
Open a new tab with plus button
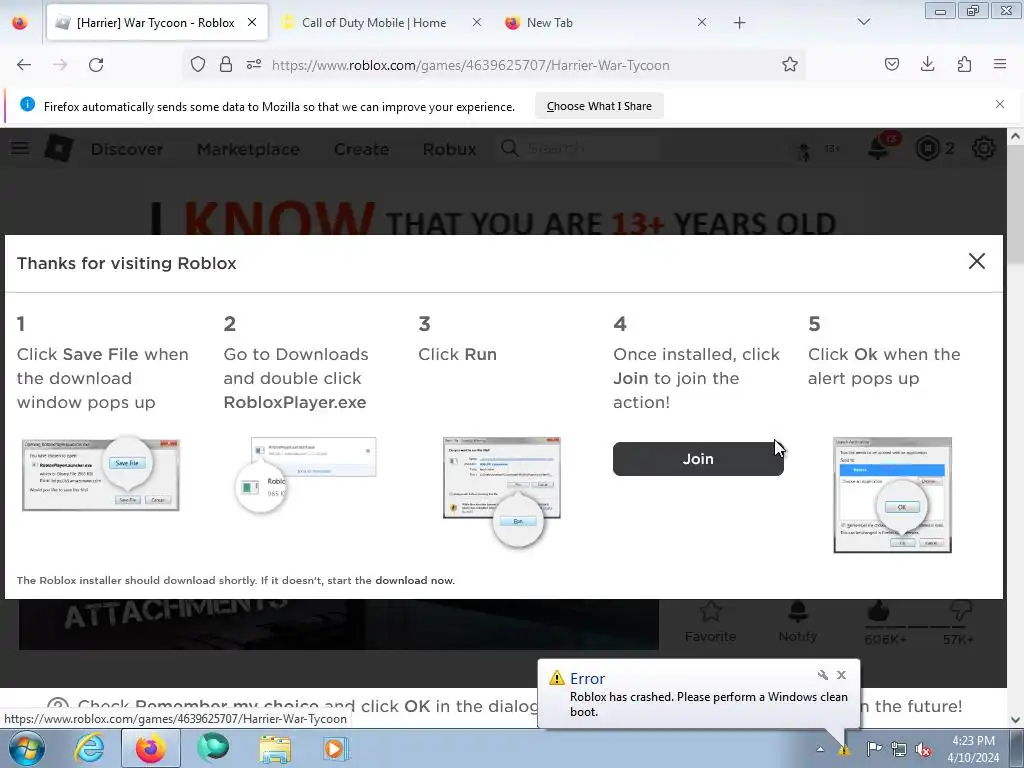click(739, 23)
